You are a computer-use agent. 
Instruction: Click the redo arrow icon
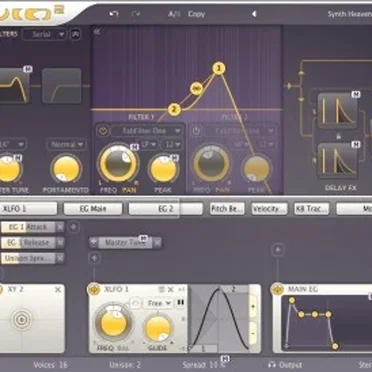pos(136,14)
